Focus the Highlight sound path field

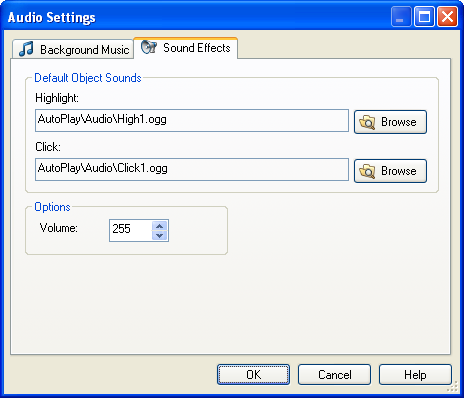click(192, 120)
